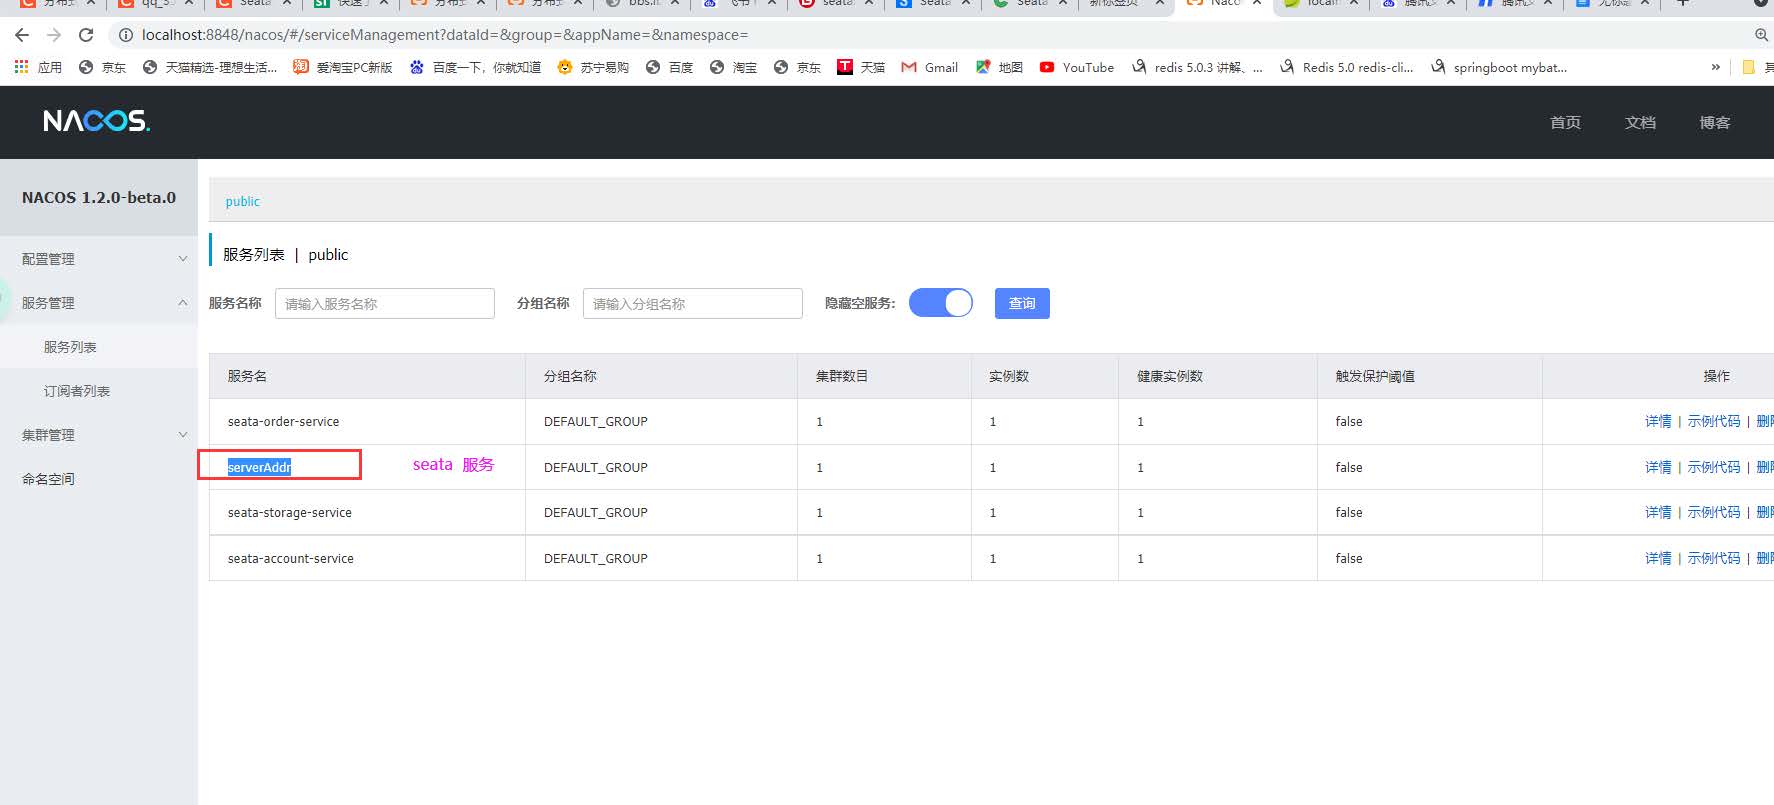
Task: Open the 苏宁易购 bookmark
Action: (593, 67)
